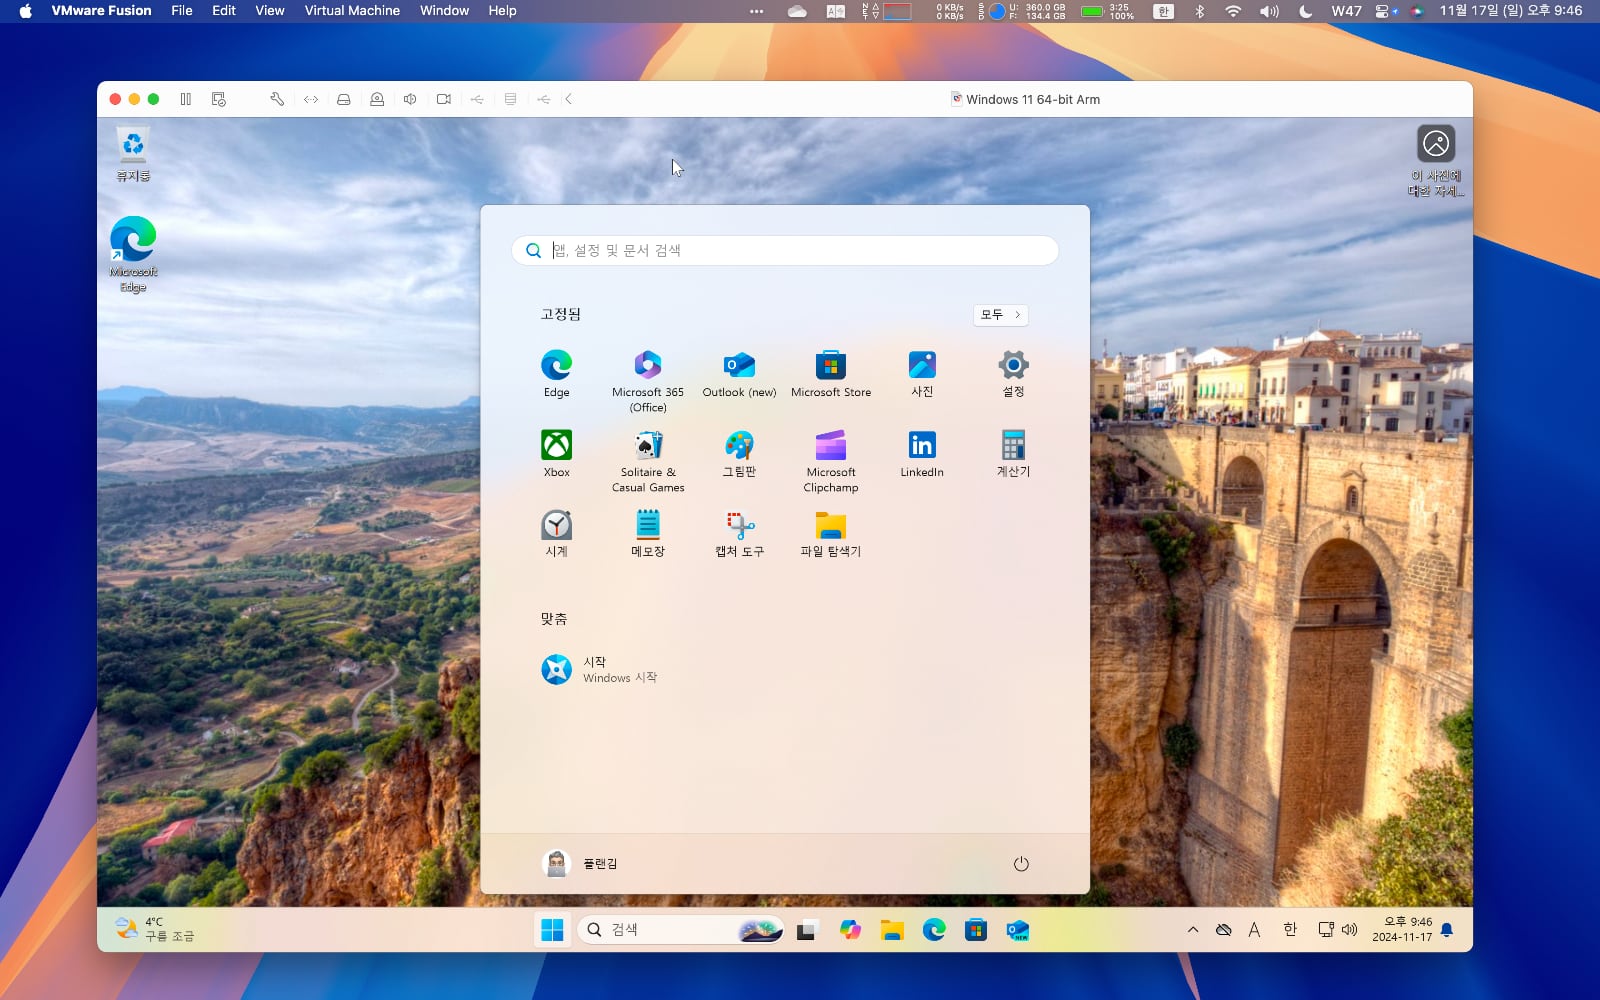Open the Help menu
This screenshot has height=1000, width=1600.
(502, 11)
